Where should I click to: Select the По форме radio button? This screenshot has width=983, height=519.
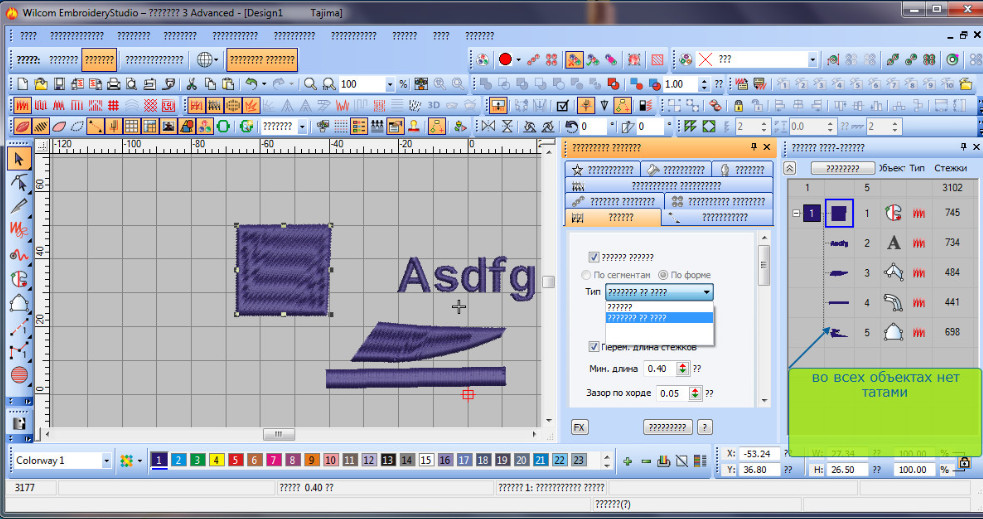pyautogui.click(x=663, y=274)
